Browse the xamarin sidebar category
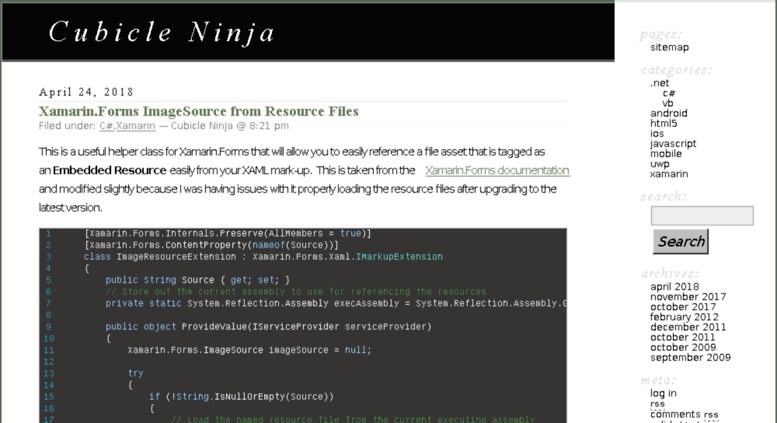 coord(669,174)
